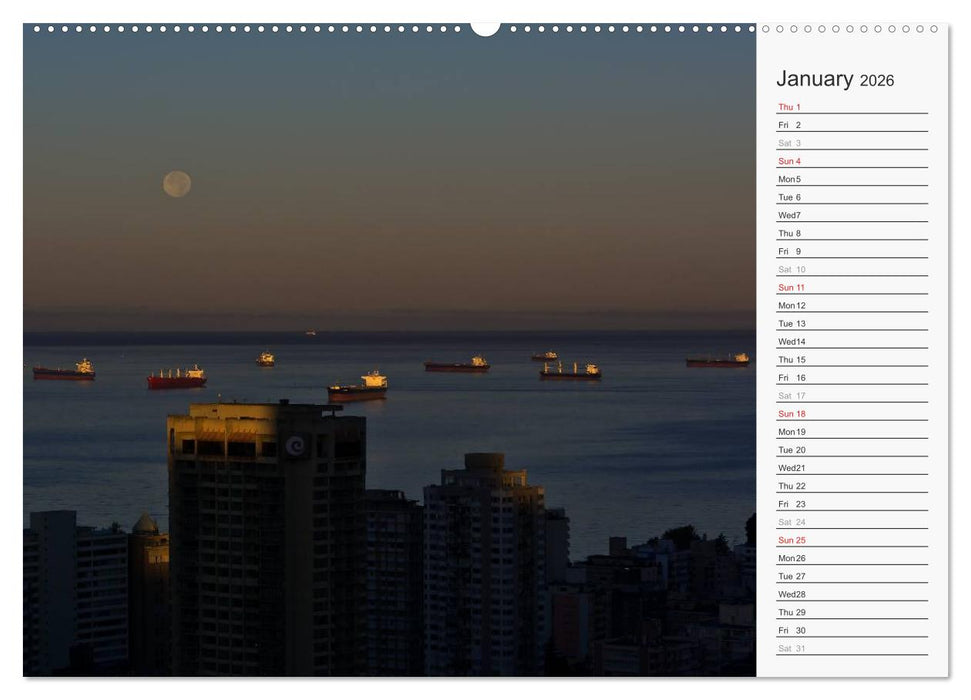This screenshot has width=971, height=700.
Task: Select the Fri 16 date row
Action: pyautogui.click(x=789, y=377)
